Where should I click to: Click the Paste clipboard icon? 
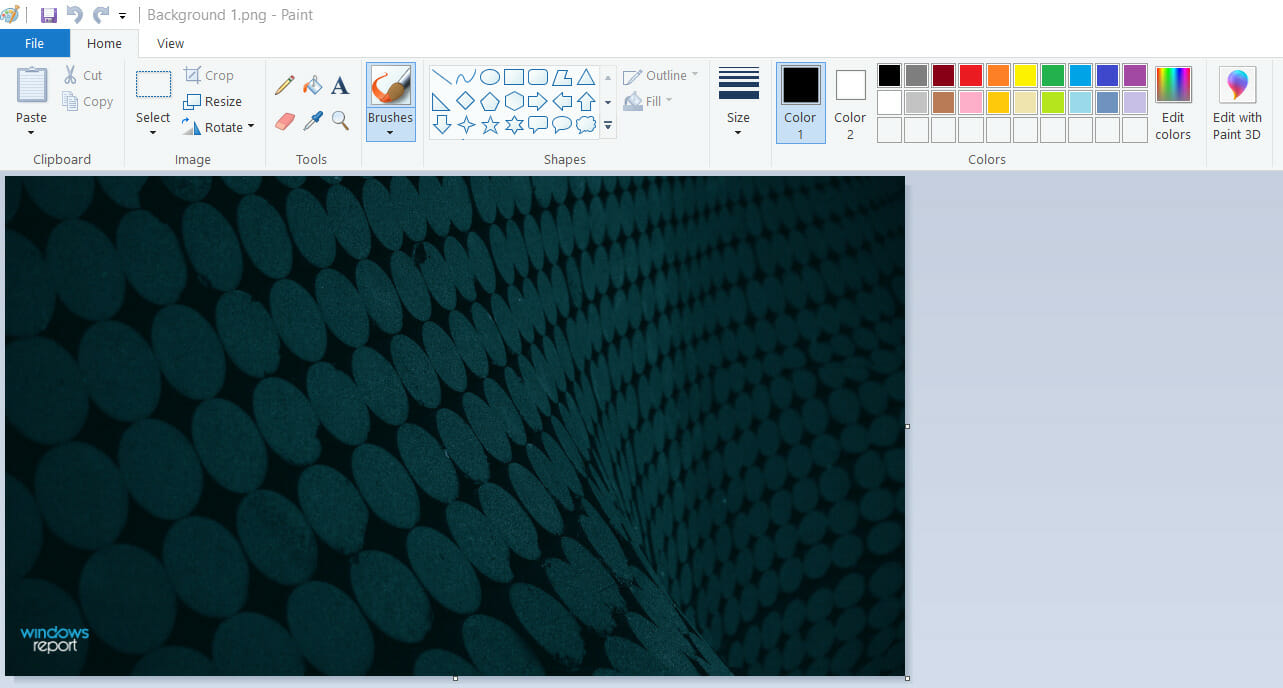pyautogui.click(x=32, y=85)
